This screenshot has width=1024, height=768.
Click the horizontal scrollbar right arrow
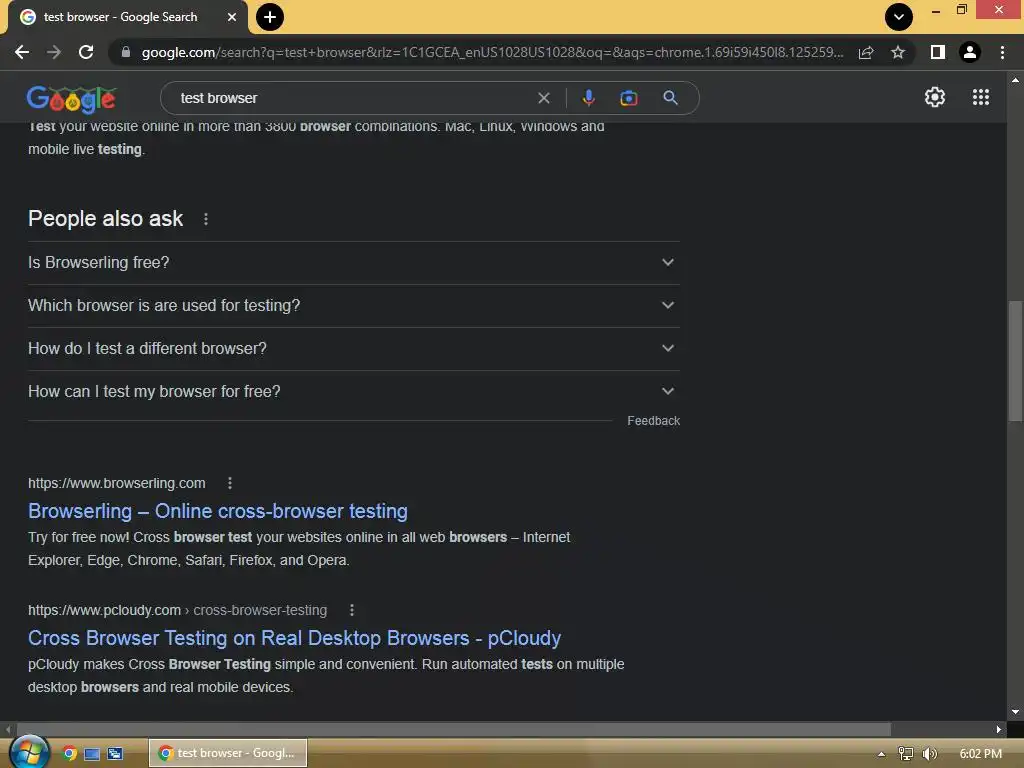999,729
